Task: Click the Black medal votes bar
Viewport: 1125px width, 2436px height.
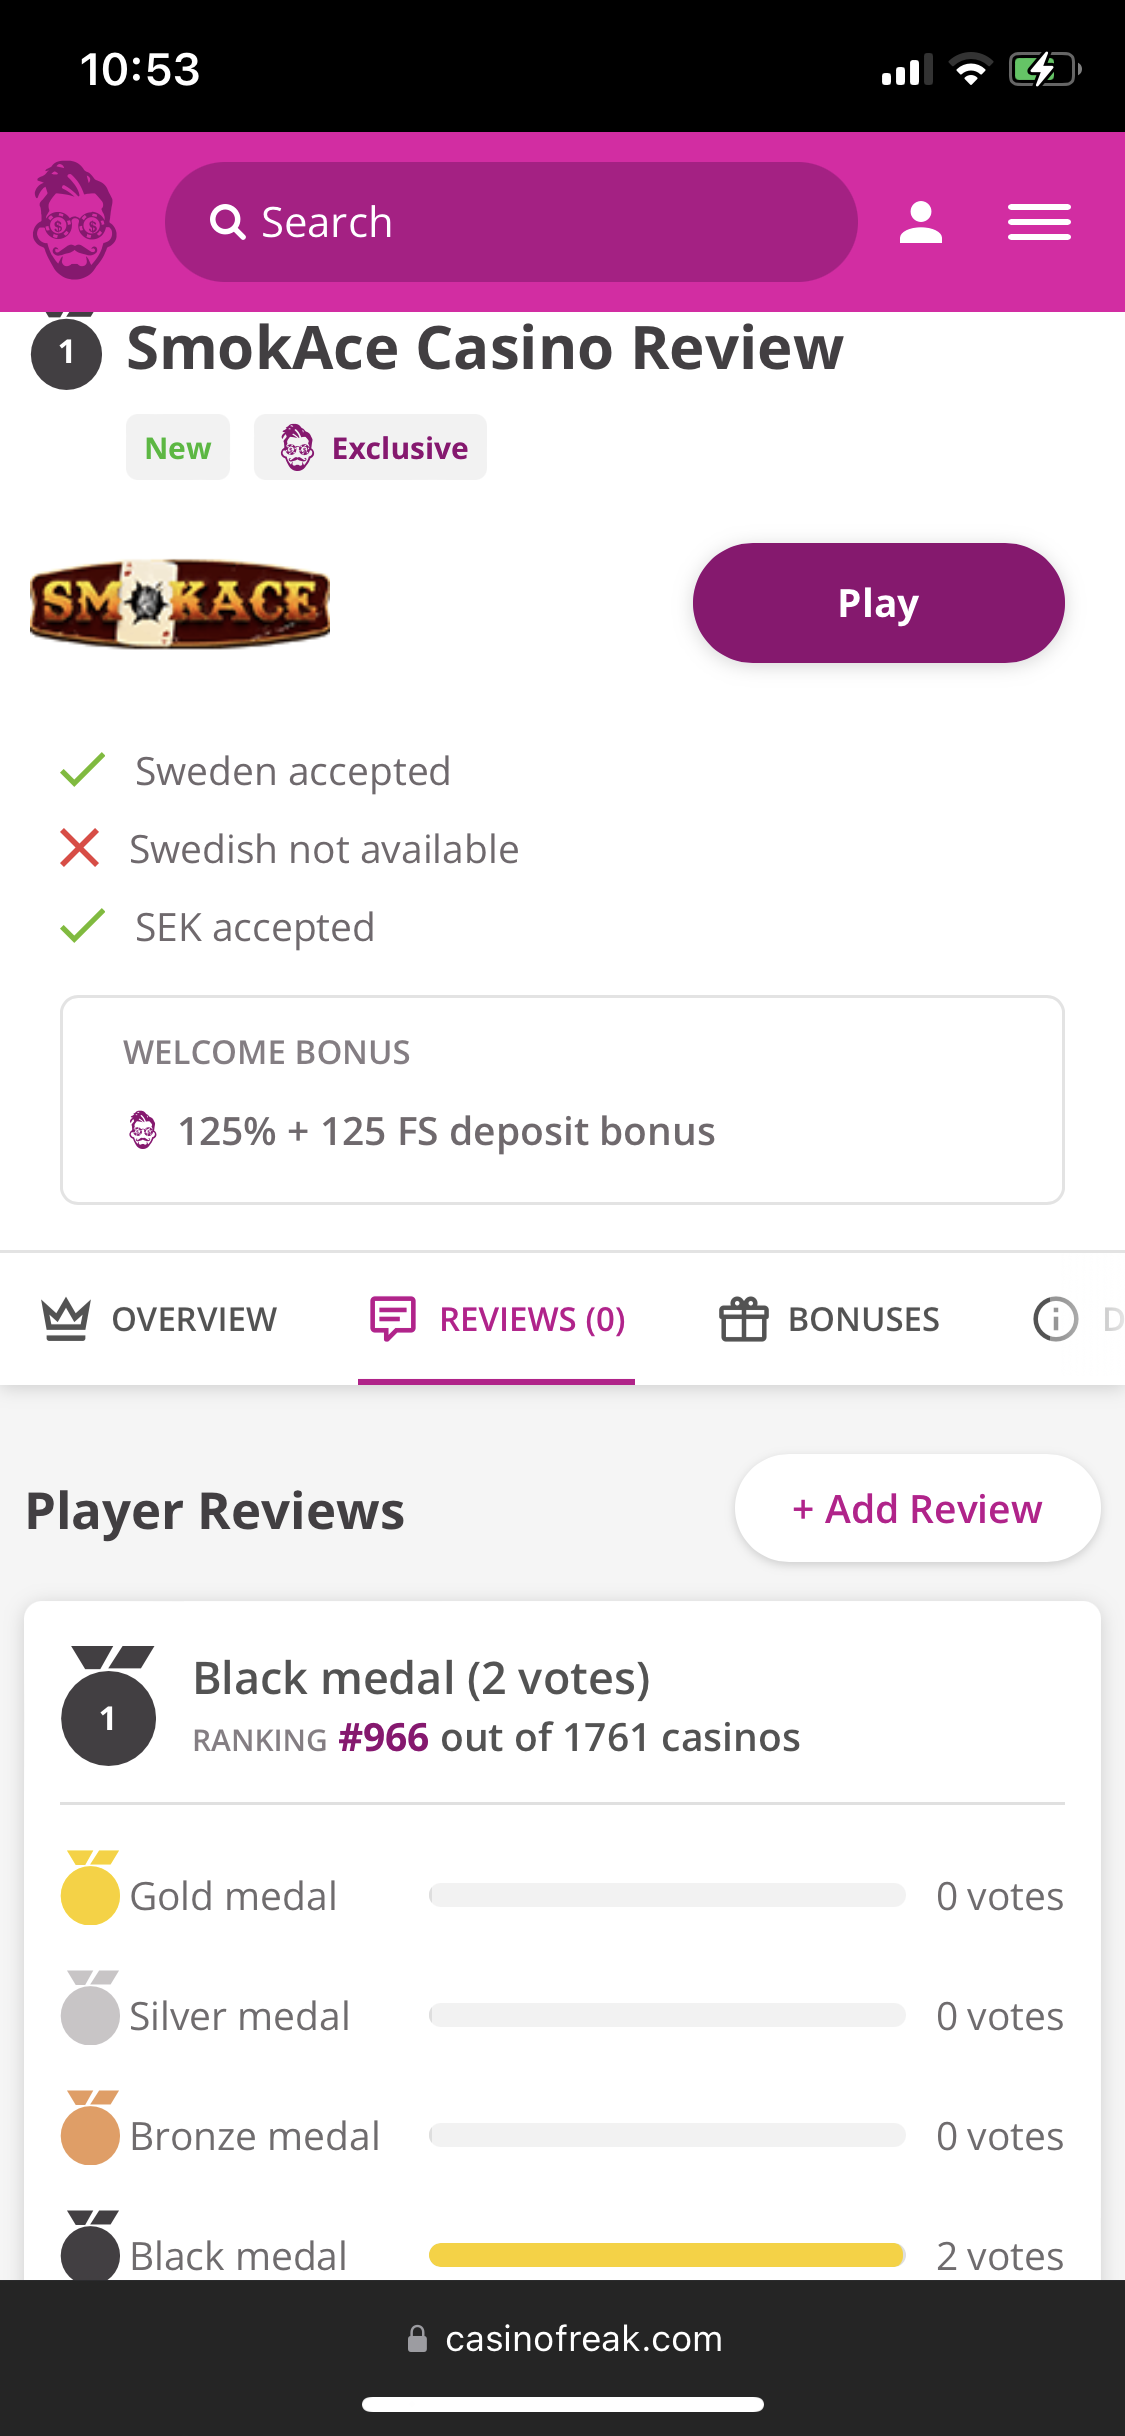Action: [x=667, y=2255]
